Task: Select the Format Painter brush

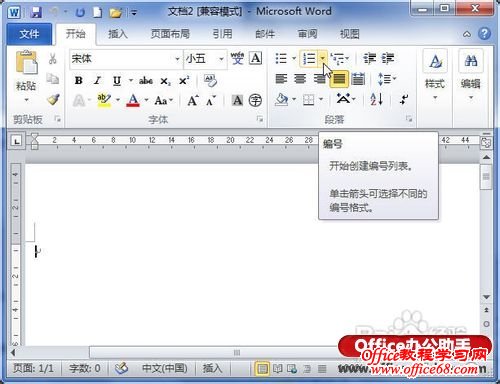Action: [53, 99]
